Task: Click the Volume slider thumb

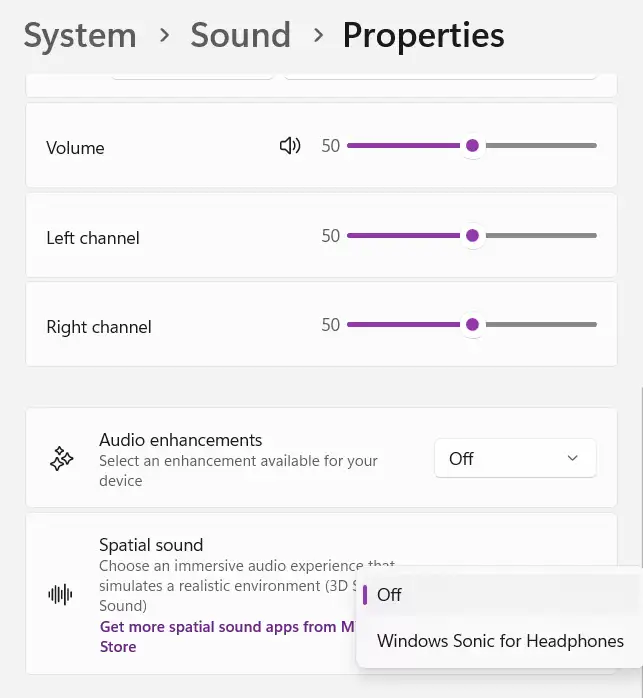Action: [x=473, y=146]
